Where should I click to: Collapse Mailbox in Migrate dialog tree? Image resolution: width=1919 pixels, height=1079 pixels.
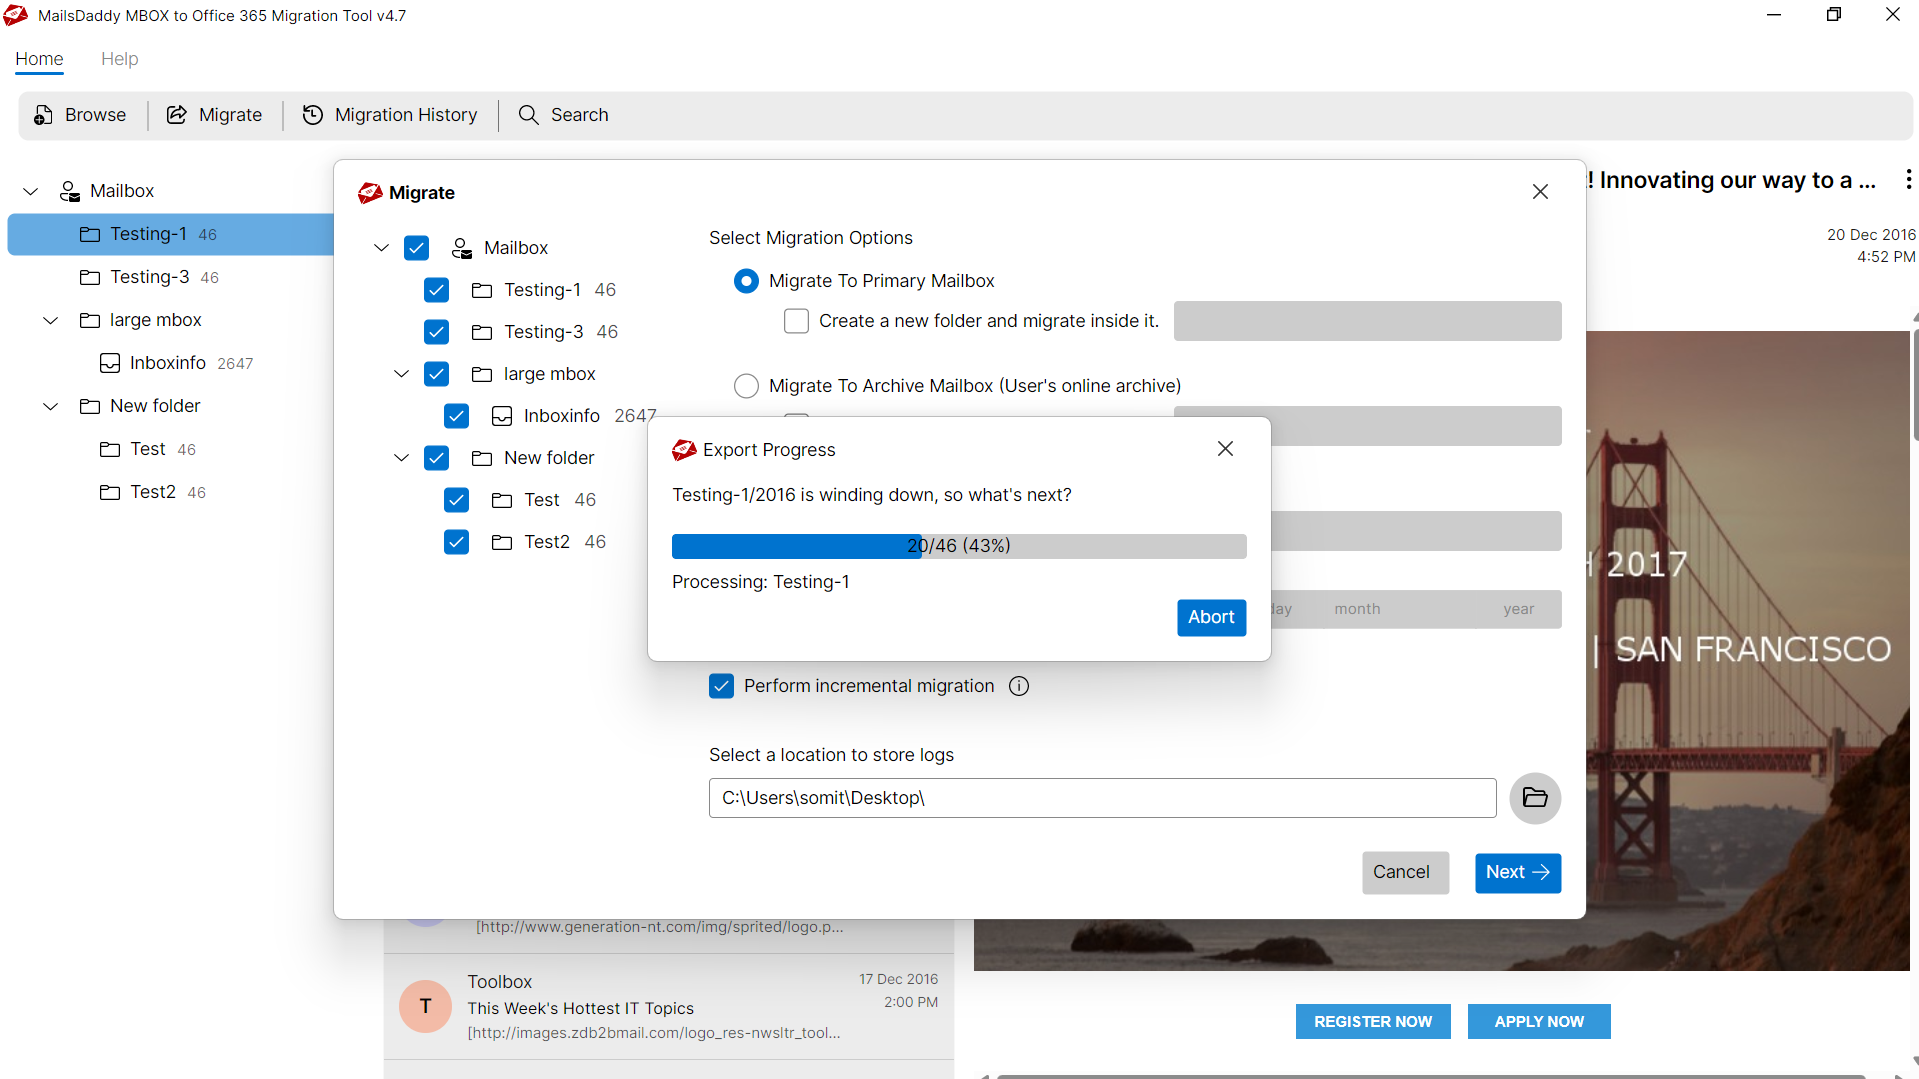pyautogui.click(x=382, y=248)
